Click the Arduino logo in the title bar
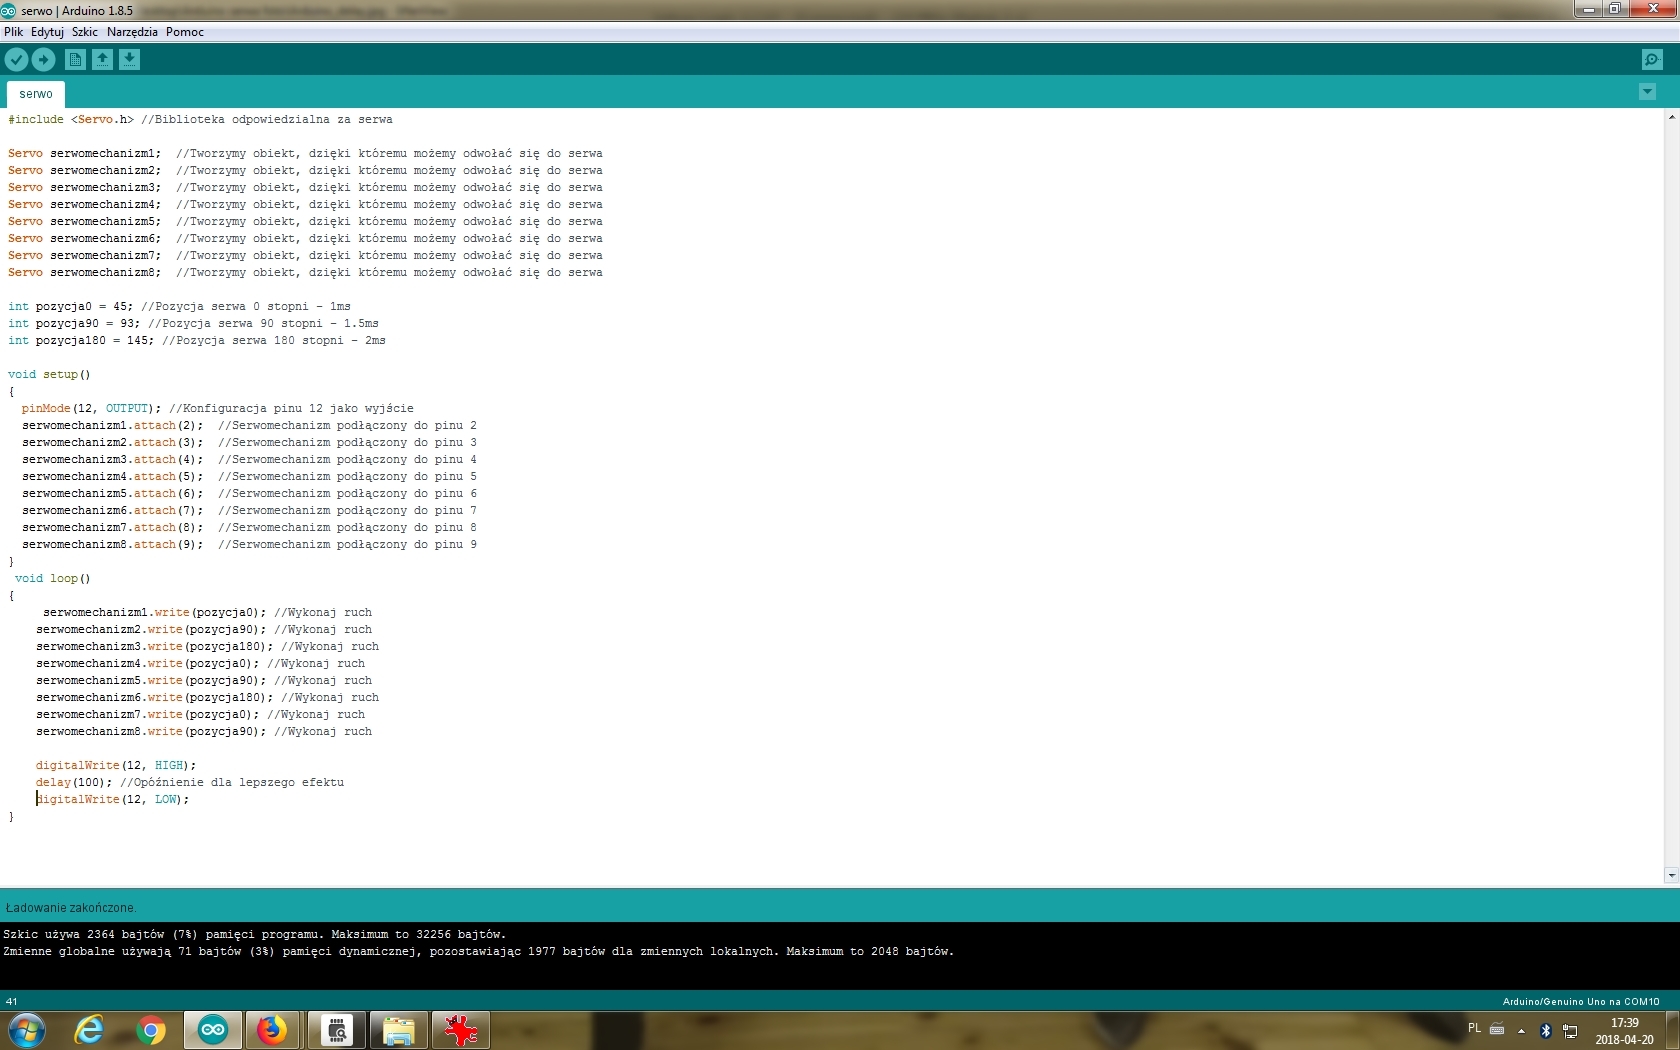This screenshot has height=1050, width=1680. [9, 10]
